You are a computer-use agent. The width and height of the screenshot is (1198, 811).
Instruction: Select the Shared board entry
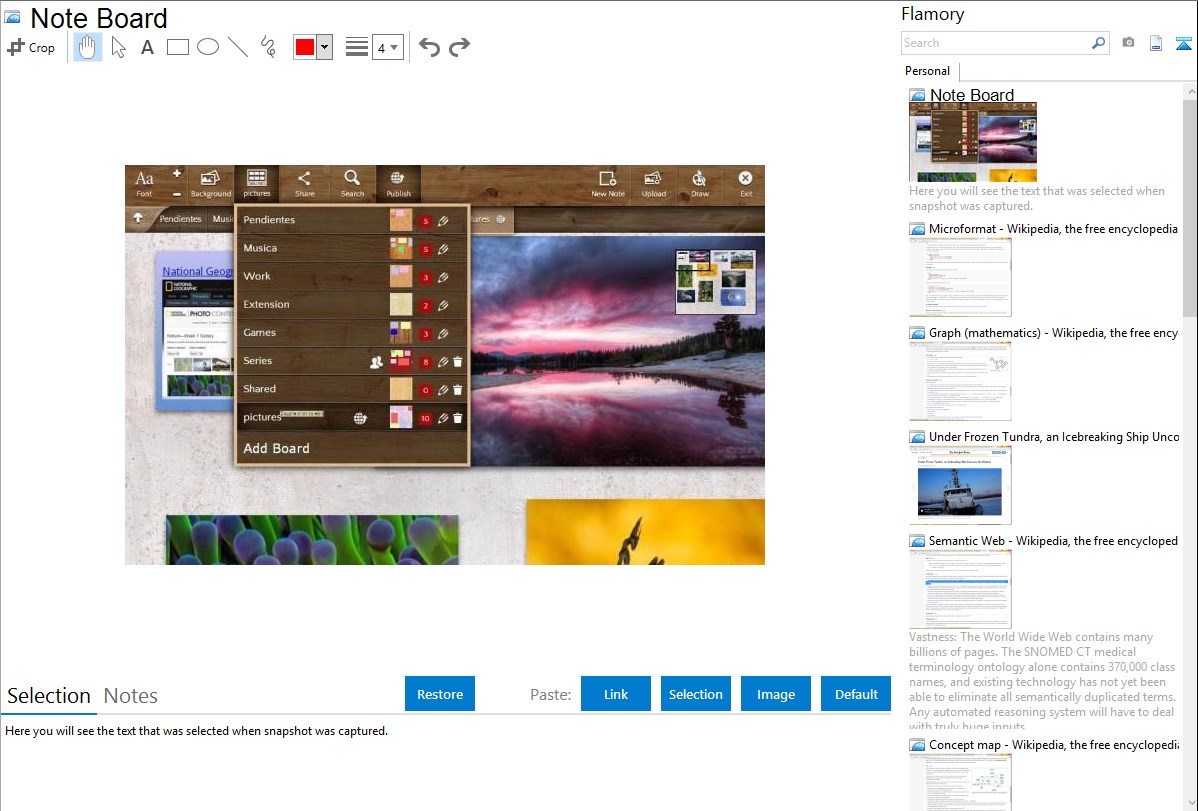351,389
